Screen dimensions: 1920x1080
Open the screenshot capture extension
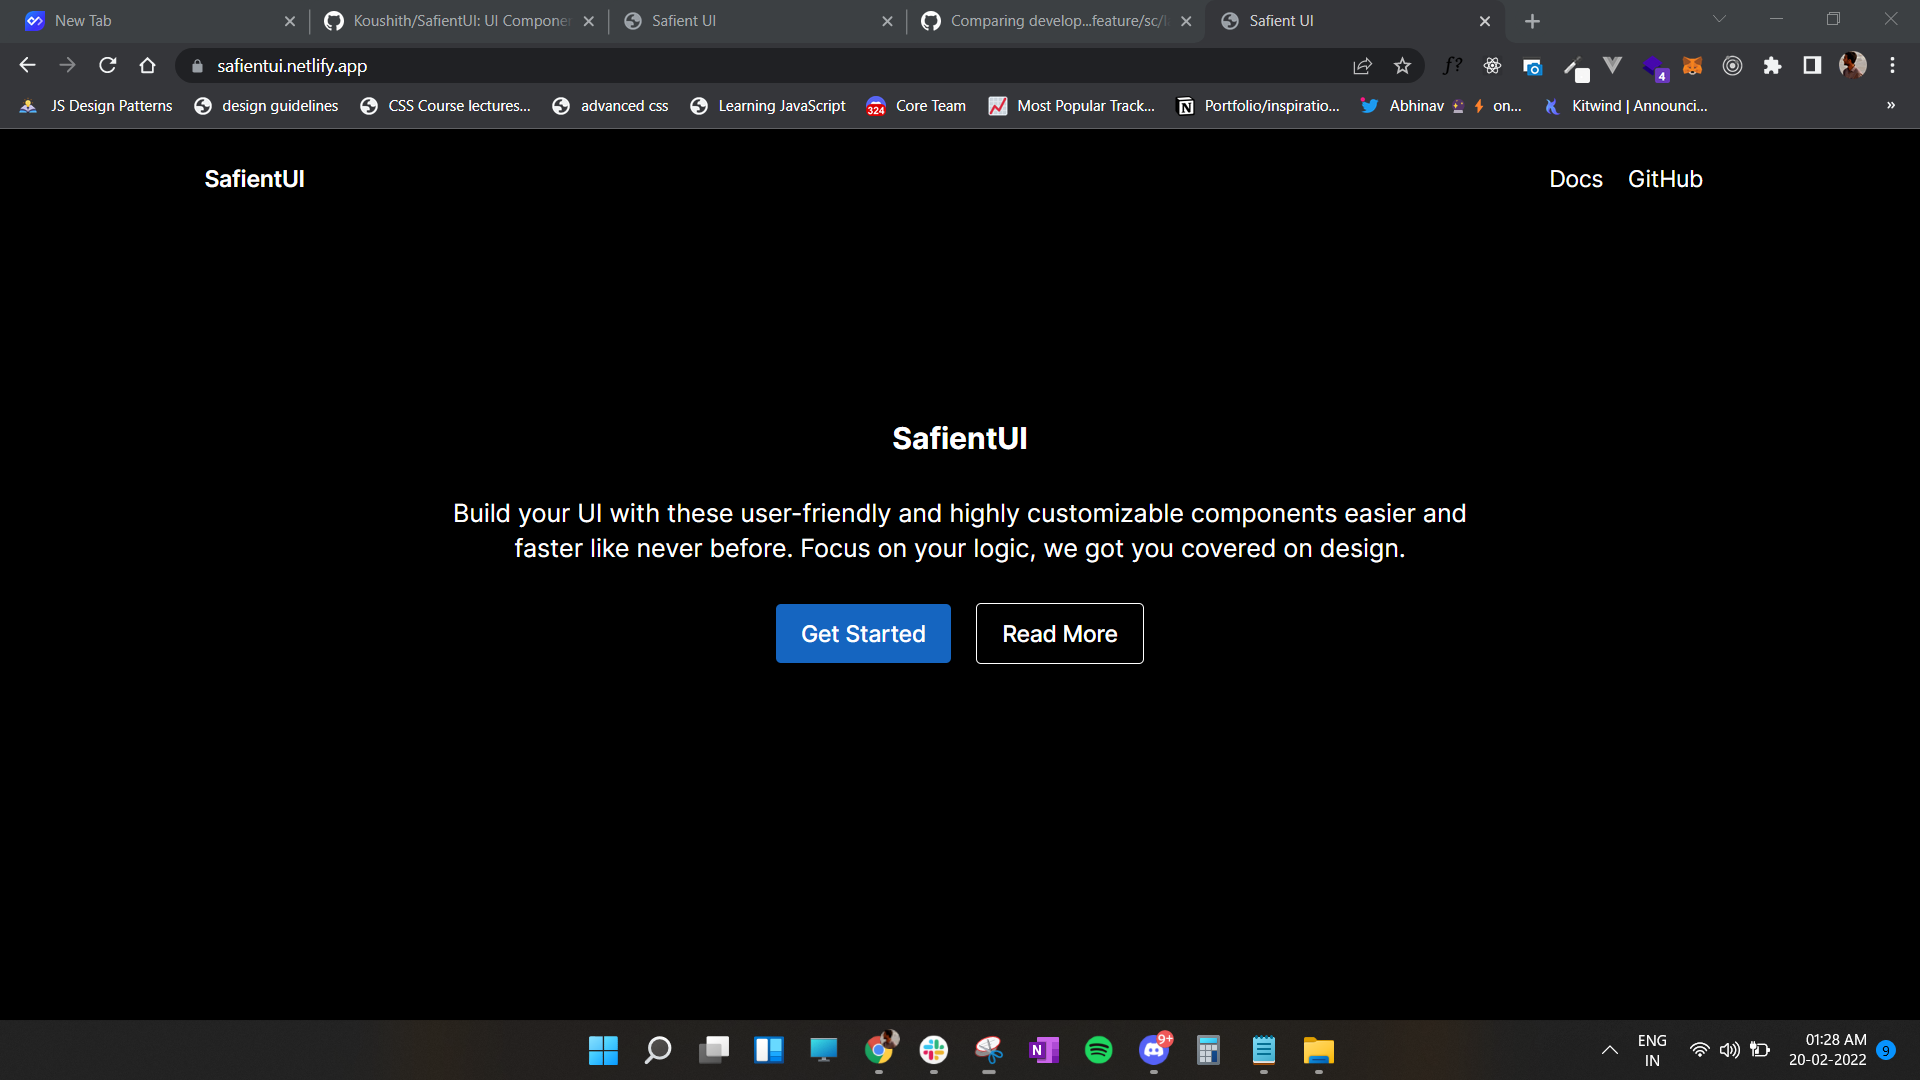coord(1531,66)
